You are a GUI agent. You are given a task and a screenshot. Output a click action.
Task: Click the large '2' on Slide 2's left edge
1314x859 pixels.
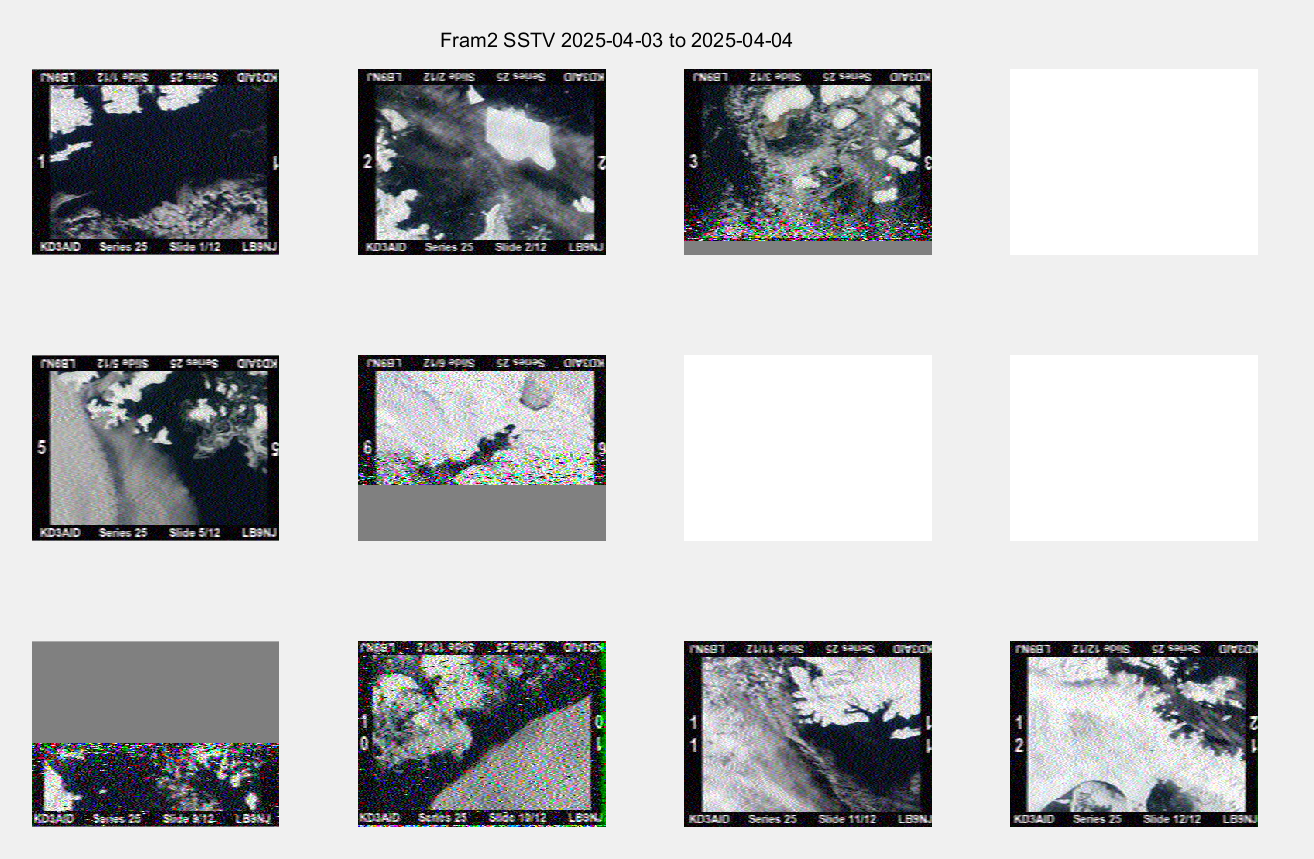[367, 162]
